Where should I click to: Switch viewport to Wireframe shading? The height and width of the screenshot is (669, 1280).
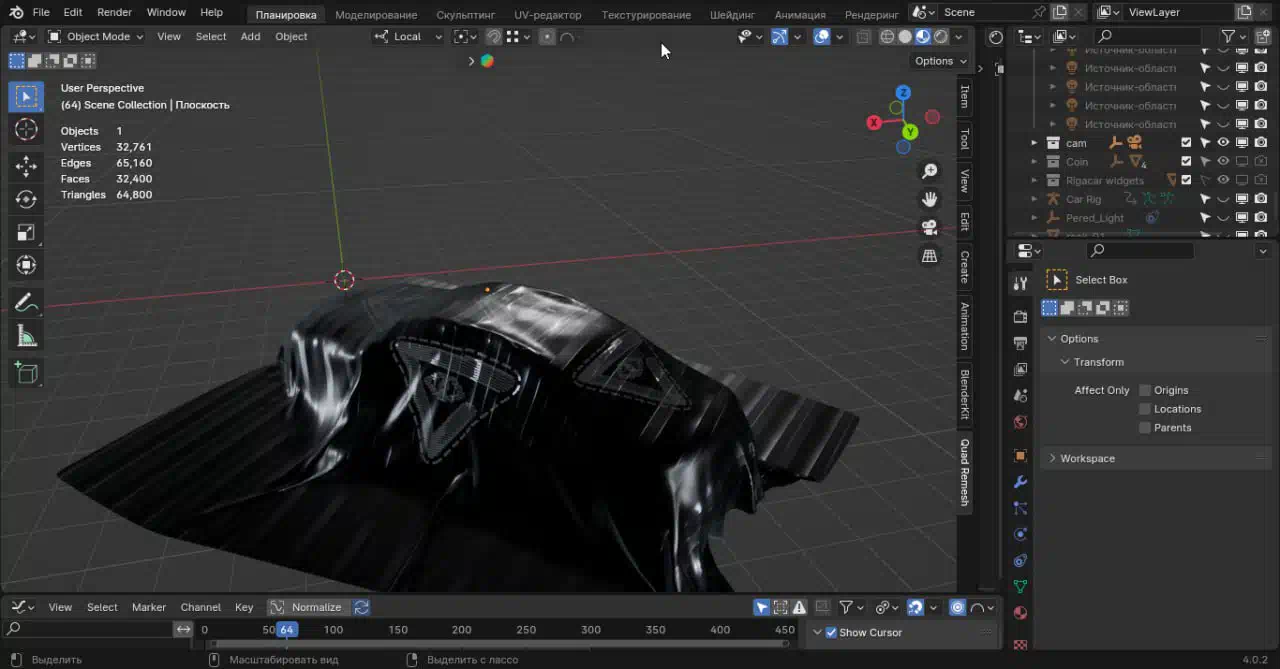[887, 37]
